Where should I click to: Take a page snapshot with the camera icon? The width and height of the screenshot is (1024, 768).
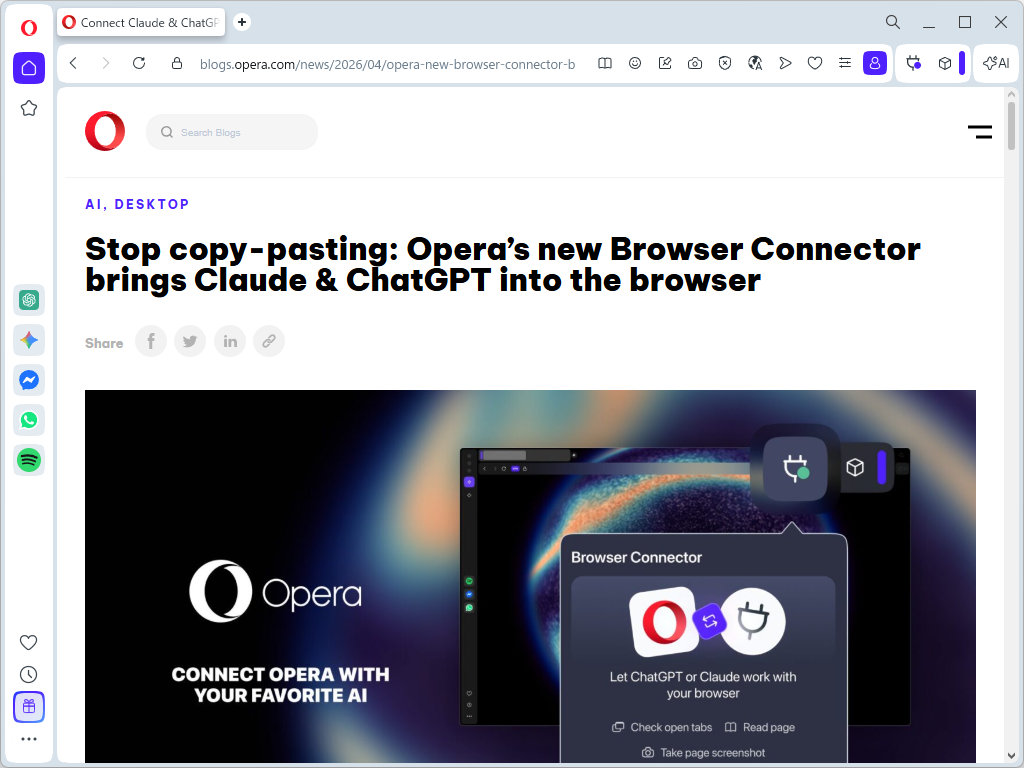coord(695,63)
